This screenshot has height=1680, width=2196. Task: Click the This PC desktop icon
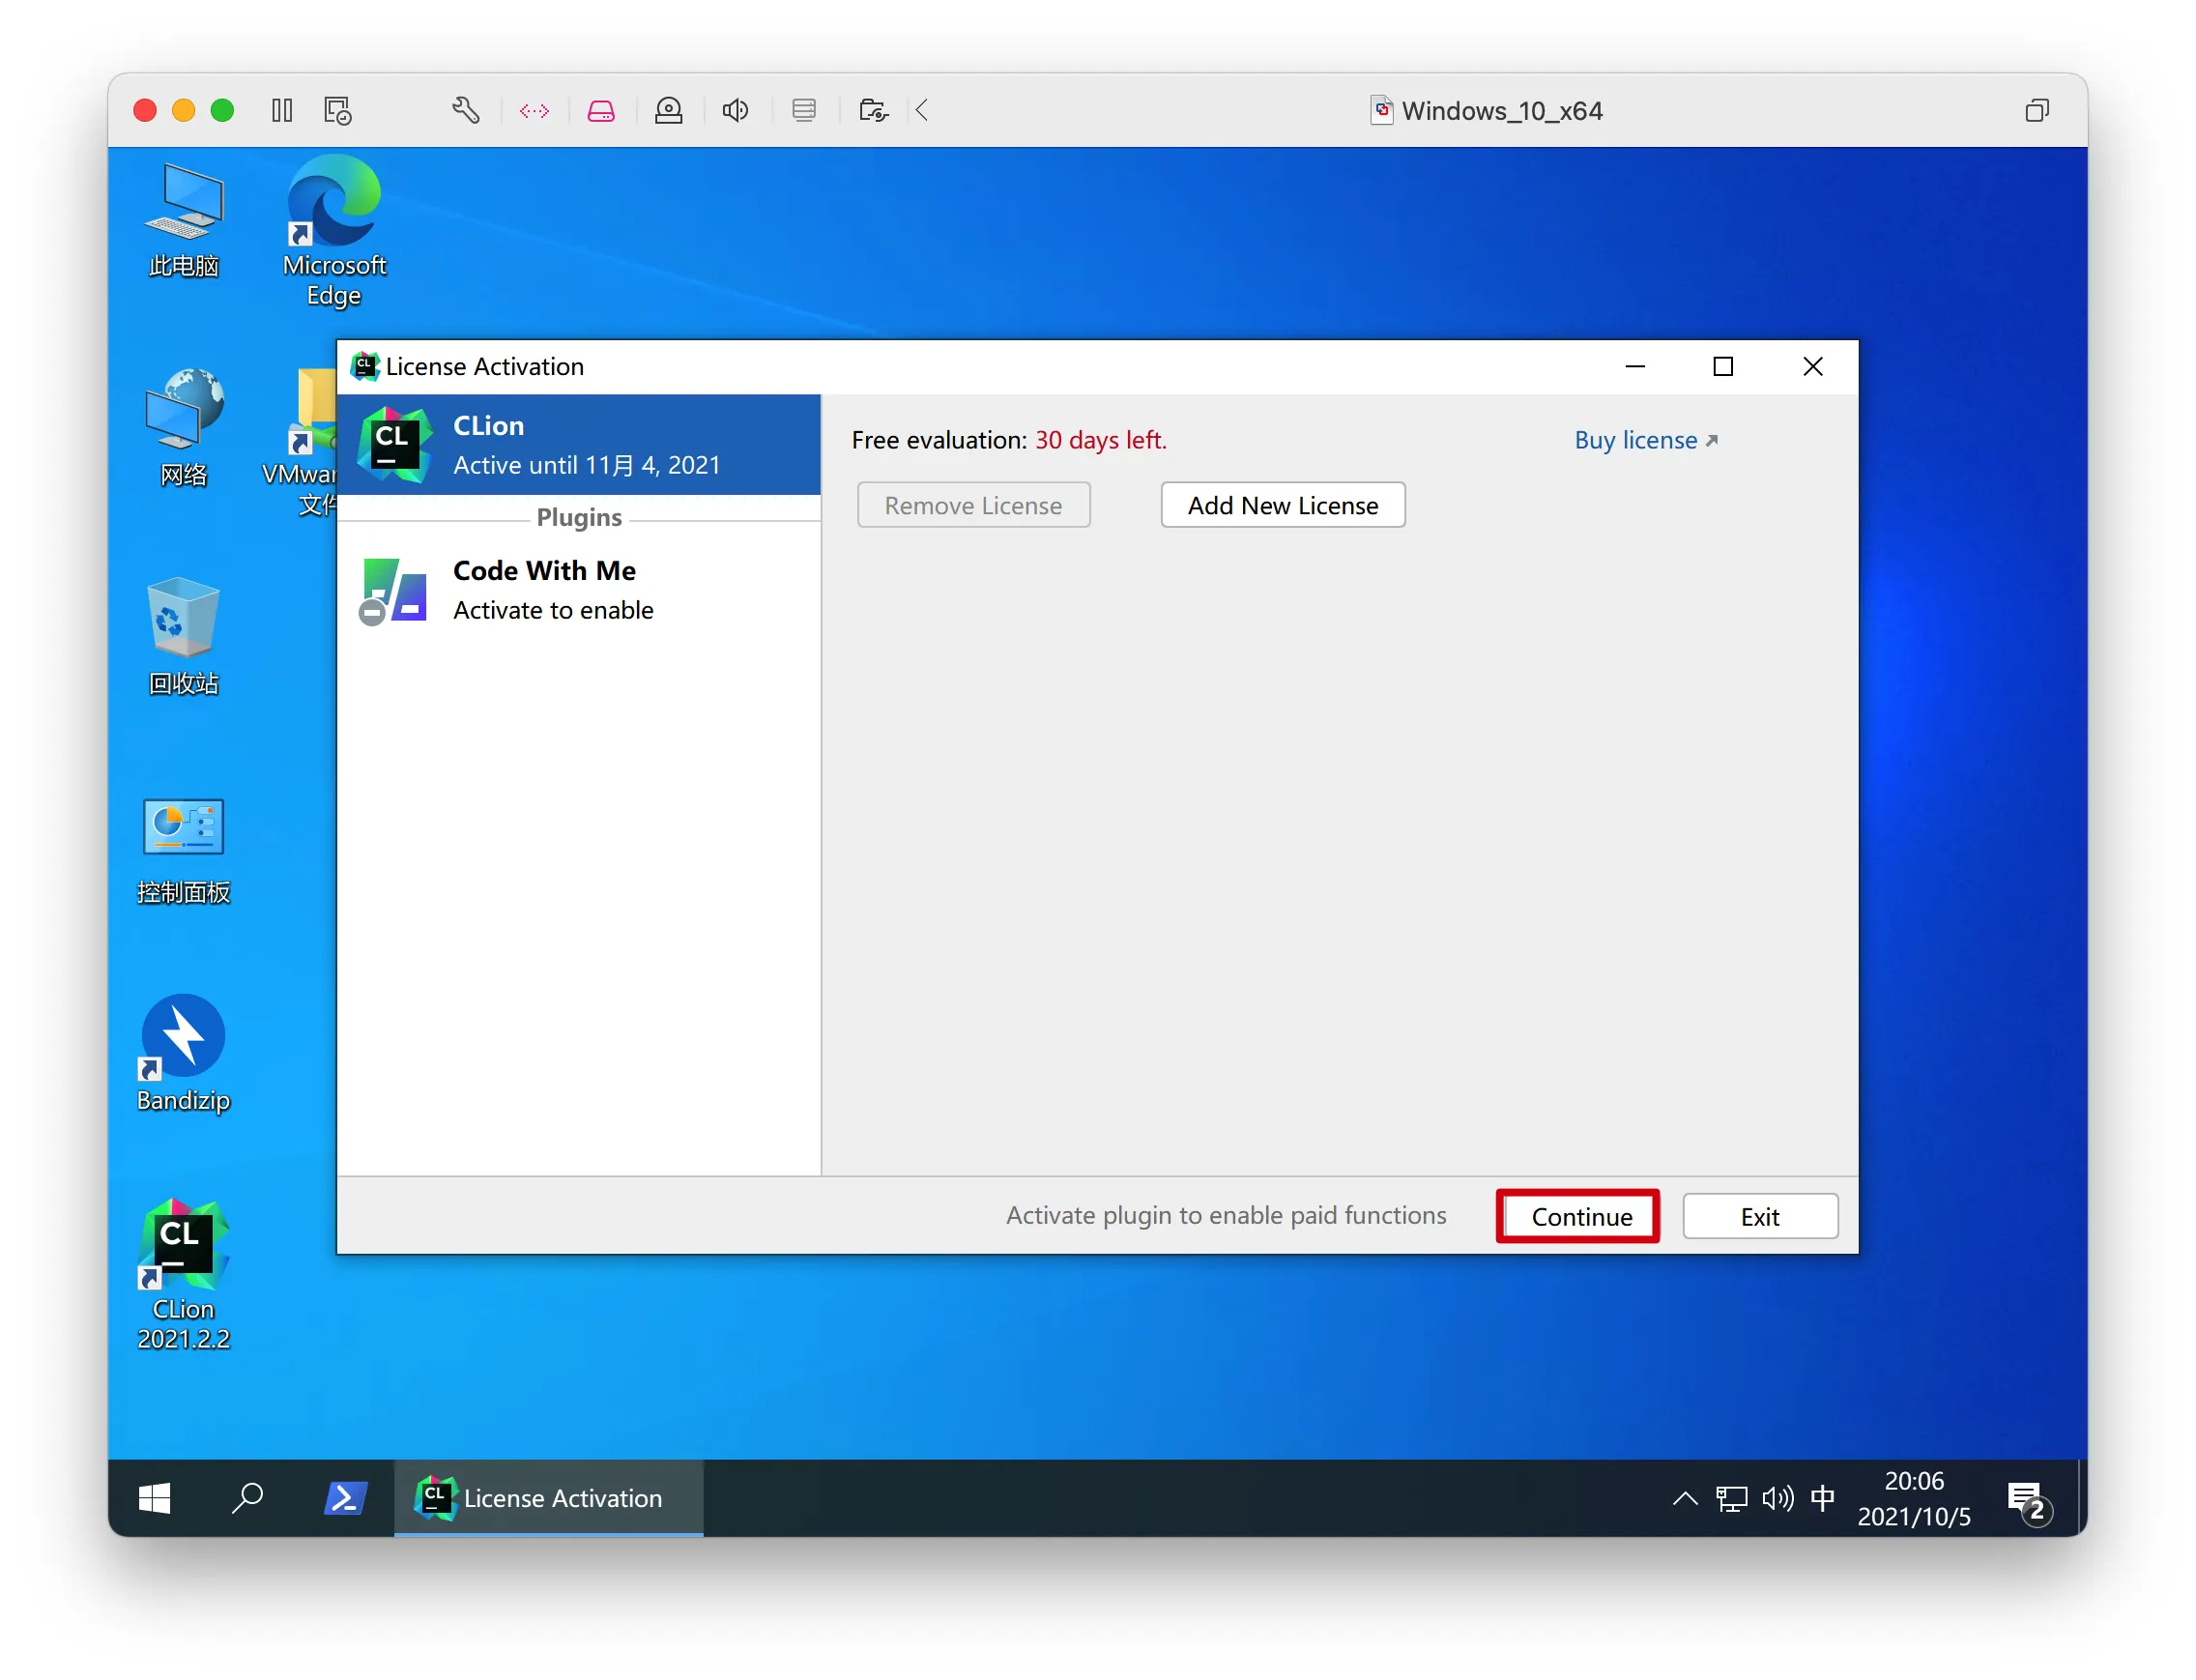[183, 220]
